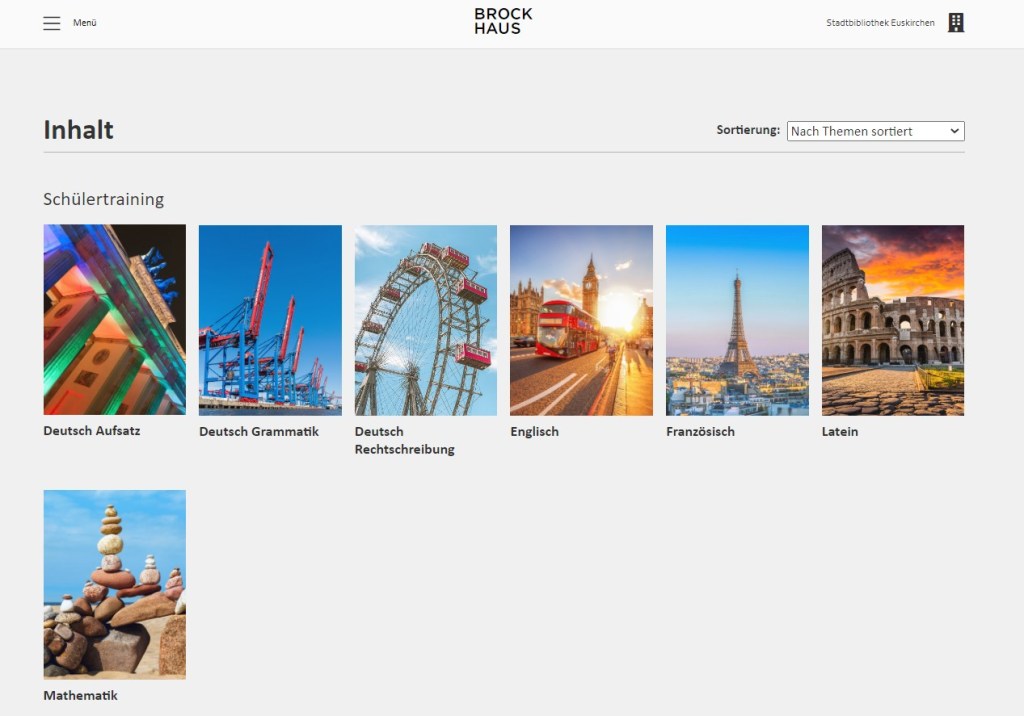Viewport: 1024px width, 716px height.
Task: Click the Menü text label
Action: (85, 23)
